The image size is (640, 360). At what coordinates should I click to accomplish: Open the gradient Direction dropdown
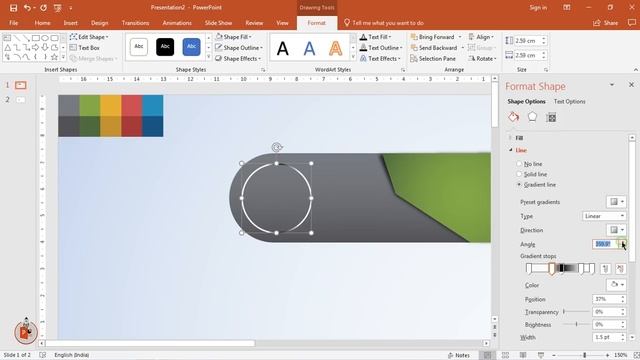(x=616, y=230)
